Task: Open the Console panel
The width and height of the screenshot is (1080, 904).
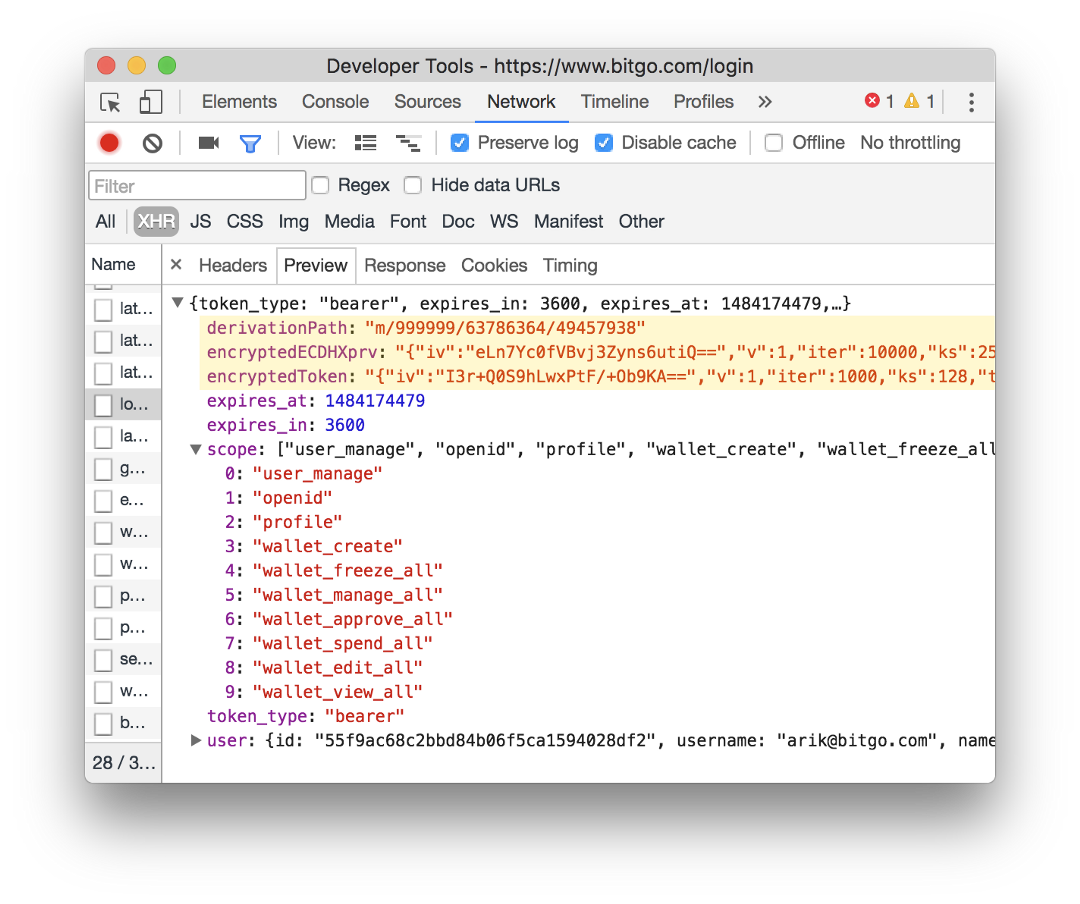Action: 335,102
